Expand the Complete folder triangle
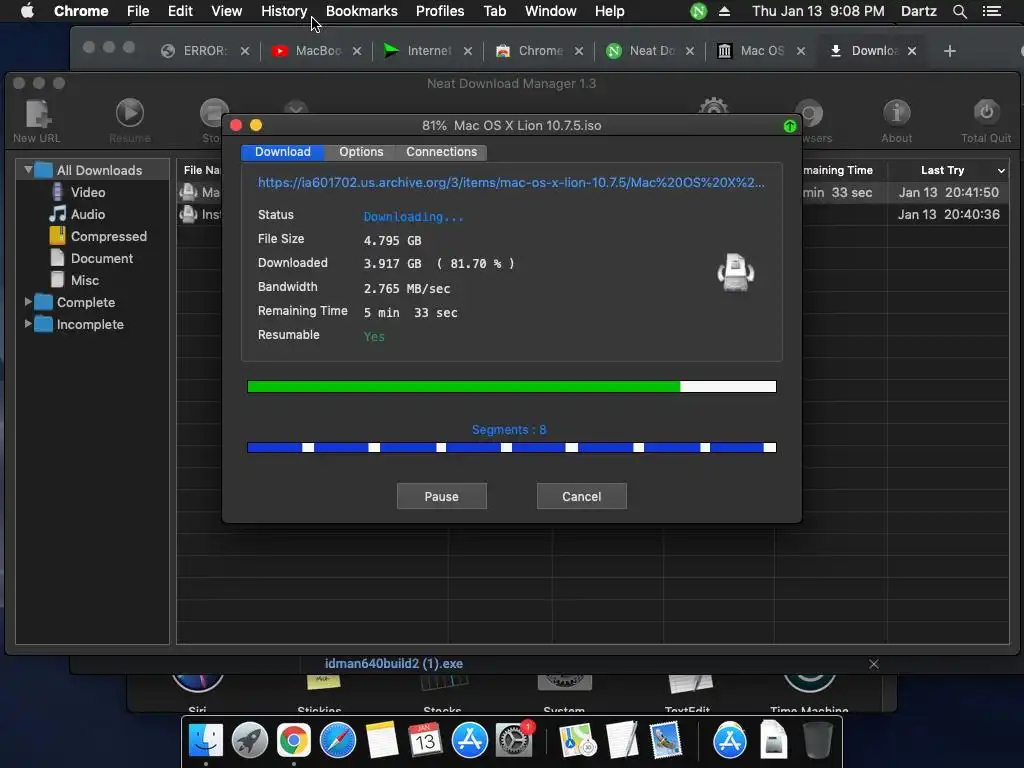The image size is (1024, 768). 28,302
